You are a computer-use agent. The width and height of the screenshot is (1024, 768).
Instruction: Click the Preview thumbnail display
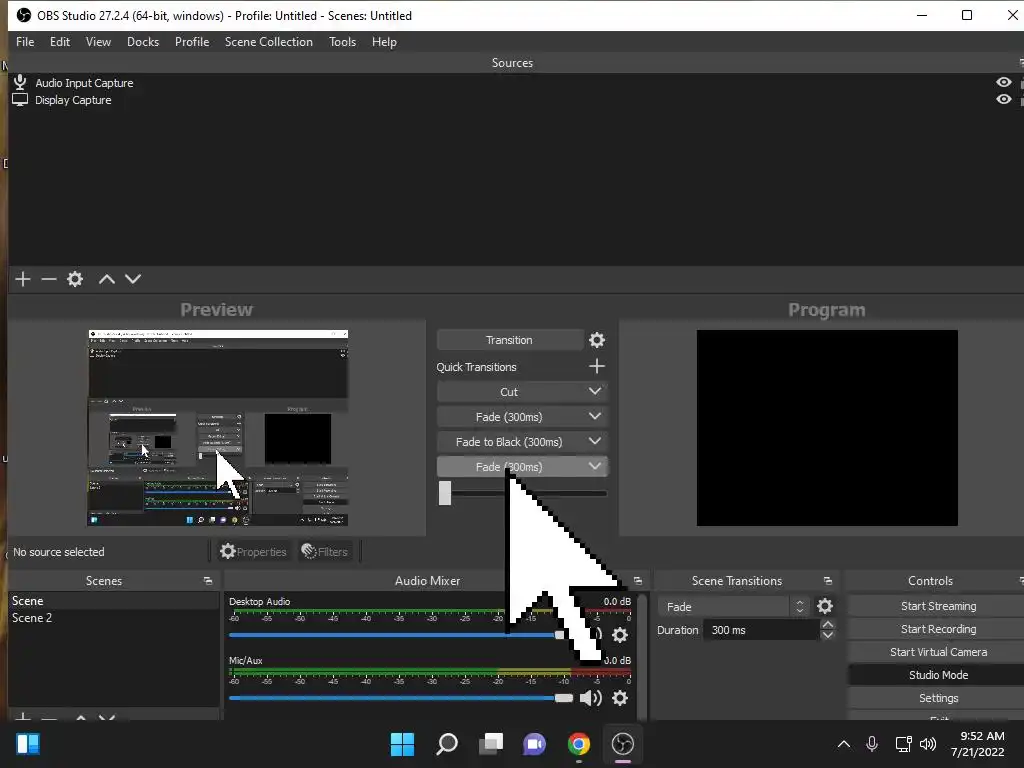coord(217,428)
